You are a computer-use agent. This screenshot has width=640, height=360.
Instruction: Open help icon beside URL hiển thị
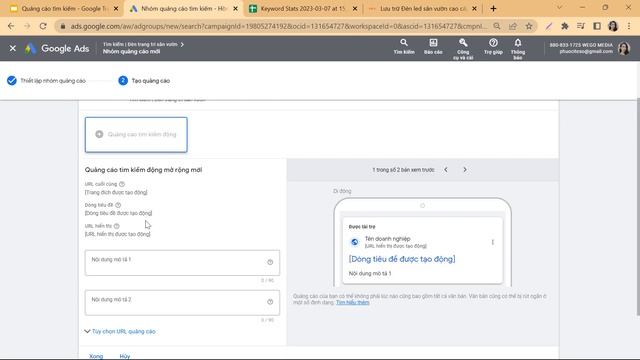pos(117,226)
